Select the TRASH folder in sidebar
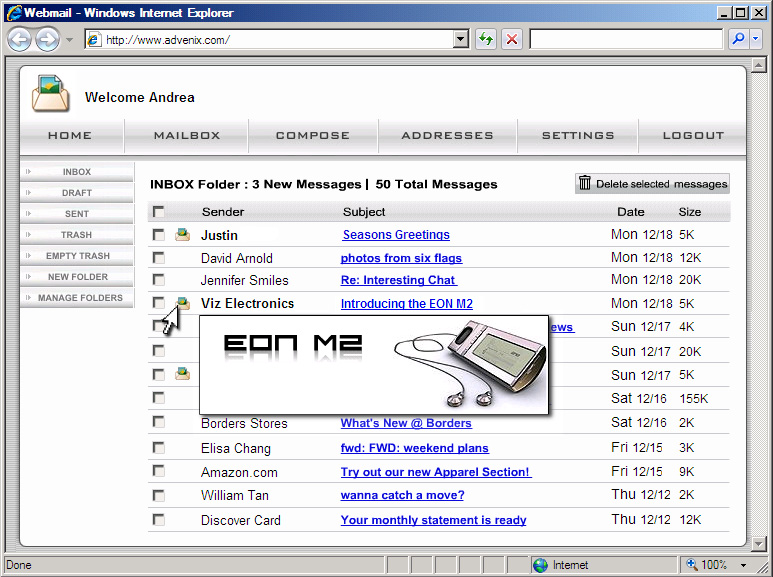Screen dimensions: 773x577 pos(77,235)
